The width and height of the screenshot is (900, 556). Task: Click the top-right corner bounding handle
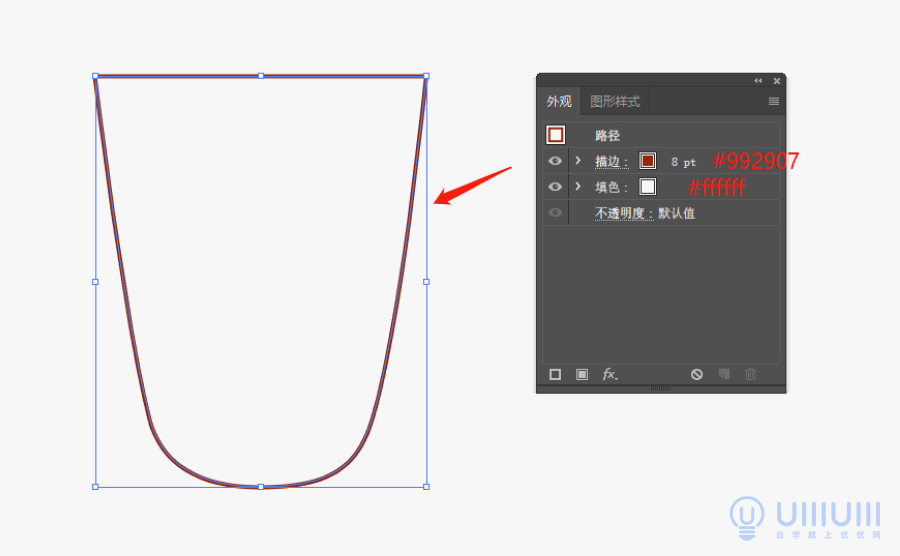426,76
